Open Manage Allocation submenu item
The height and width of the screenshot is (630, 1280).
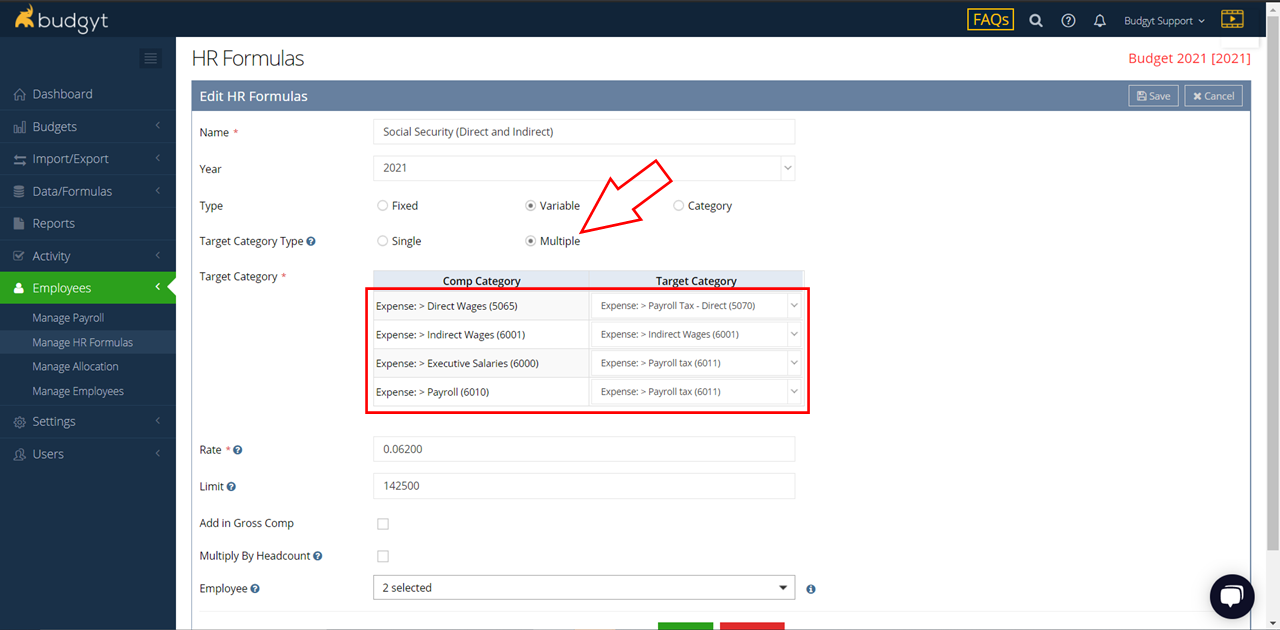click(75, 367)
